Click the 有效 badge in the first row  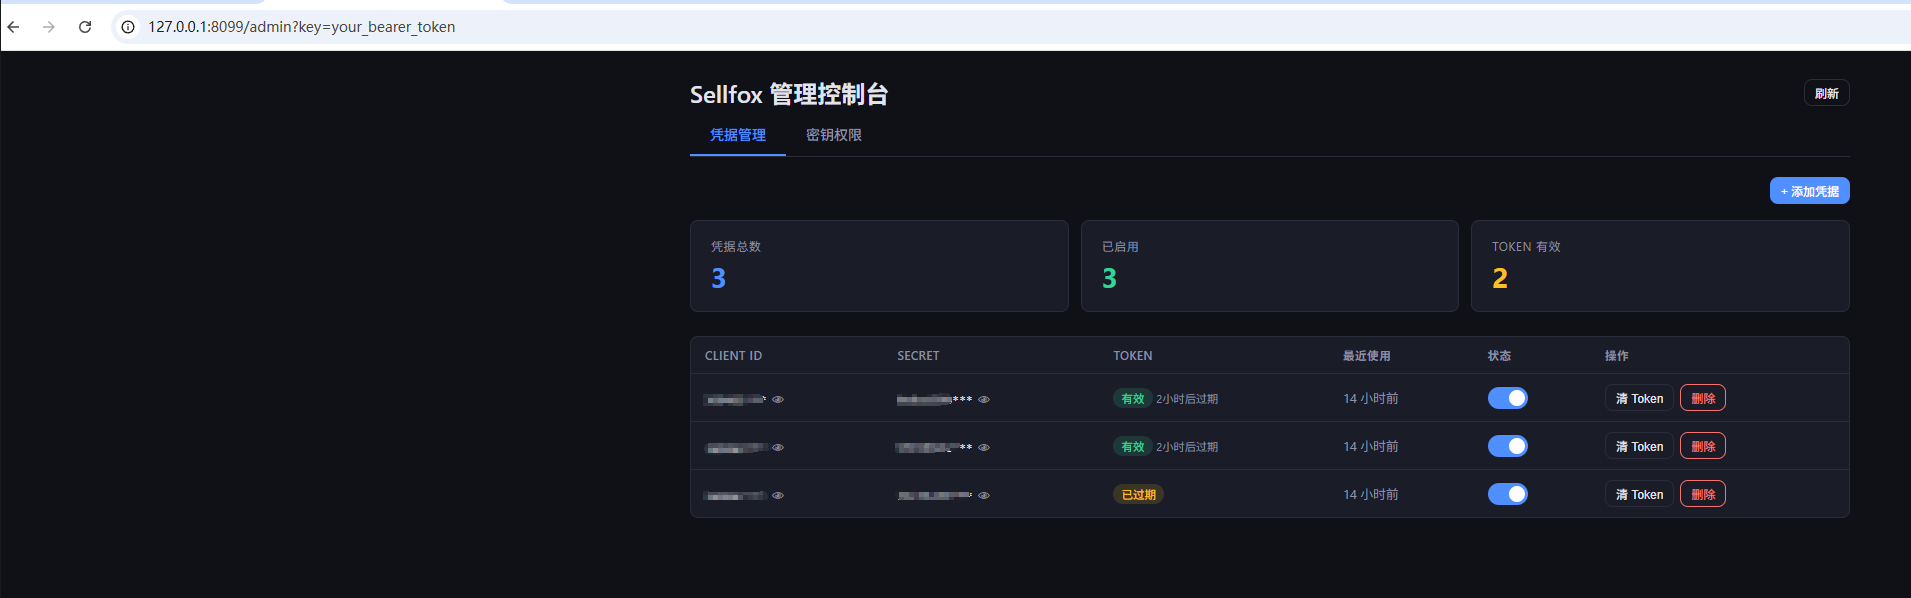pyautogui.click(x=1132, y=398)
